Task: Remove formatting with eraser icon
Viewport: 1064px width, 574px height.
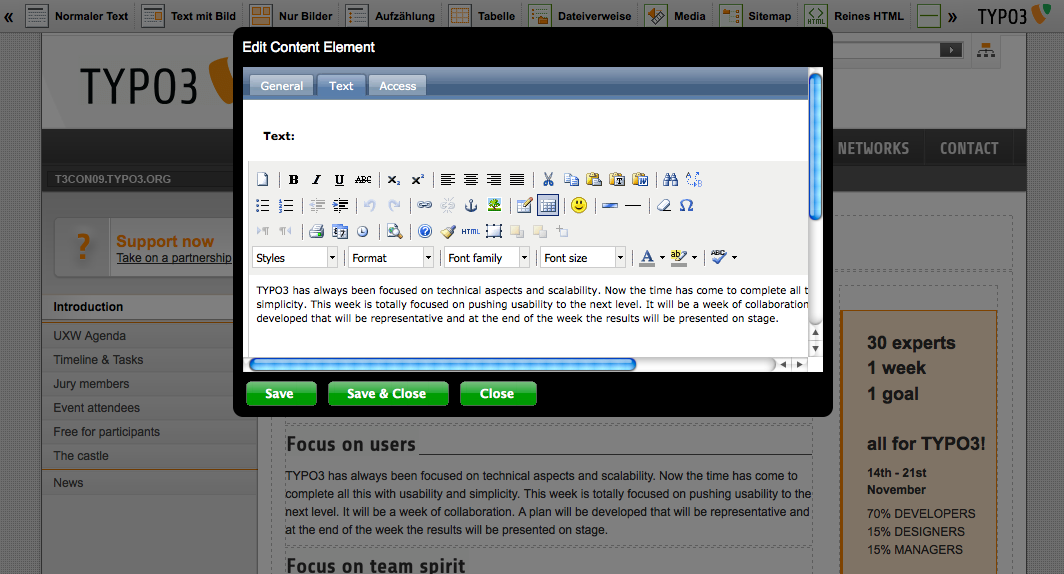Action: point(664,205)
